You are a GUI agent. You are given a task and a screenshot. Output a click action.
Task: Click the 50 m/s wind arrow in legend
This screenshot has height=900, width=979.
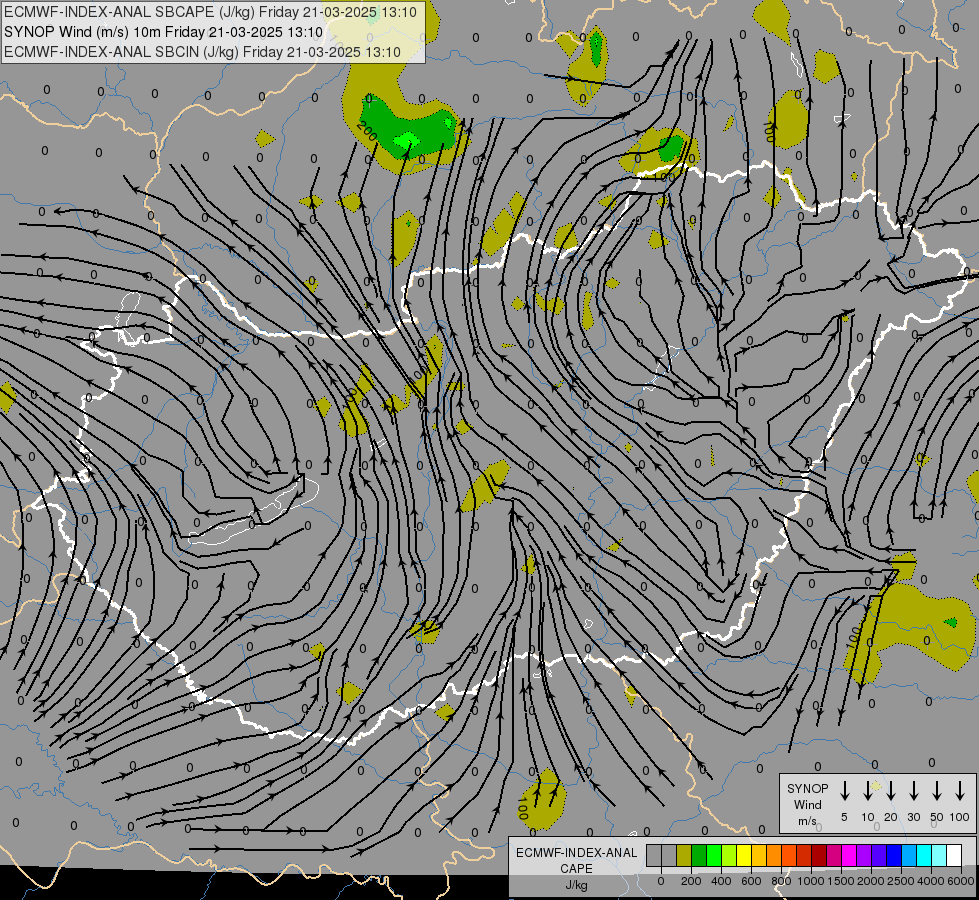[937, 791]
